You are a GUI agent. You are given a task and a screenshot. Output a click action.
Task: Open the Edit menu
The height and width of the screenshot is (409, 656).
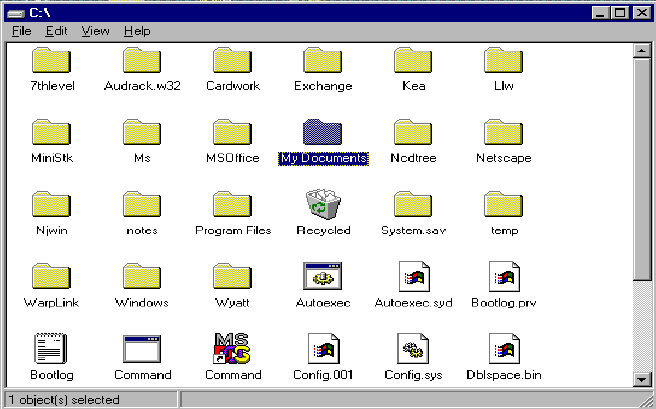(x=56, y=31)
